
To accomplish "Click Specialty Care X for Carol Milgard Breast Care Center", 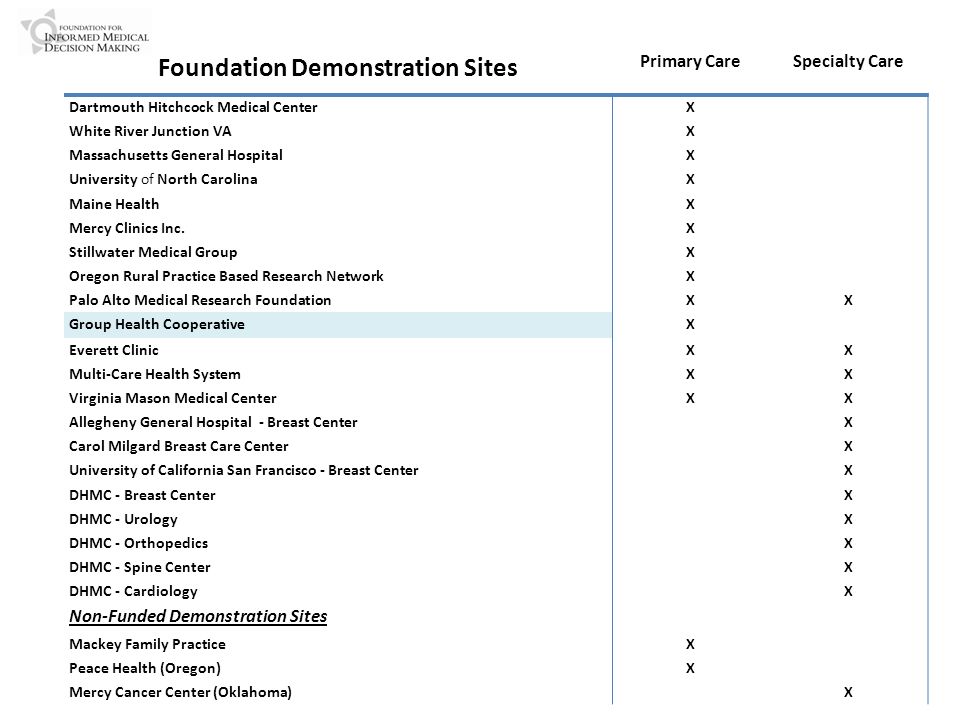I will 848,446.
